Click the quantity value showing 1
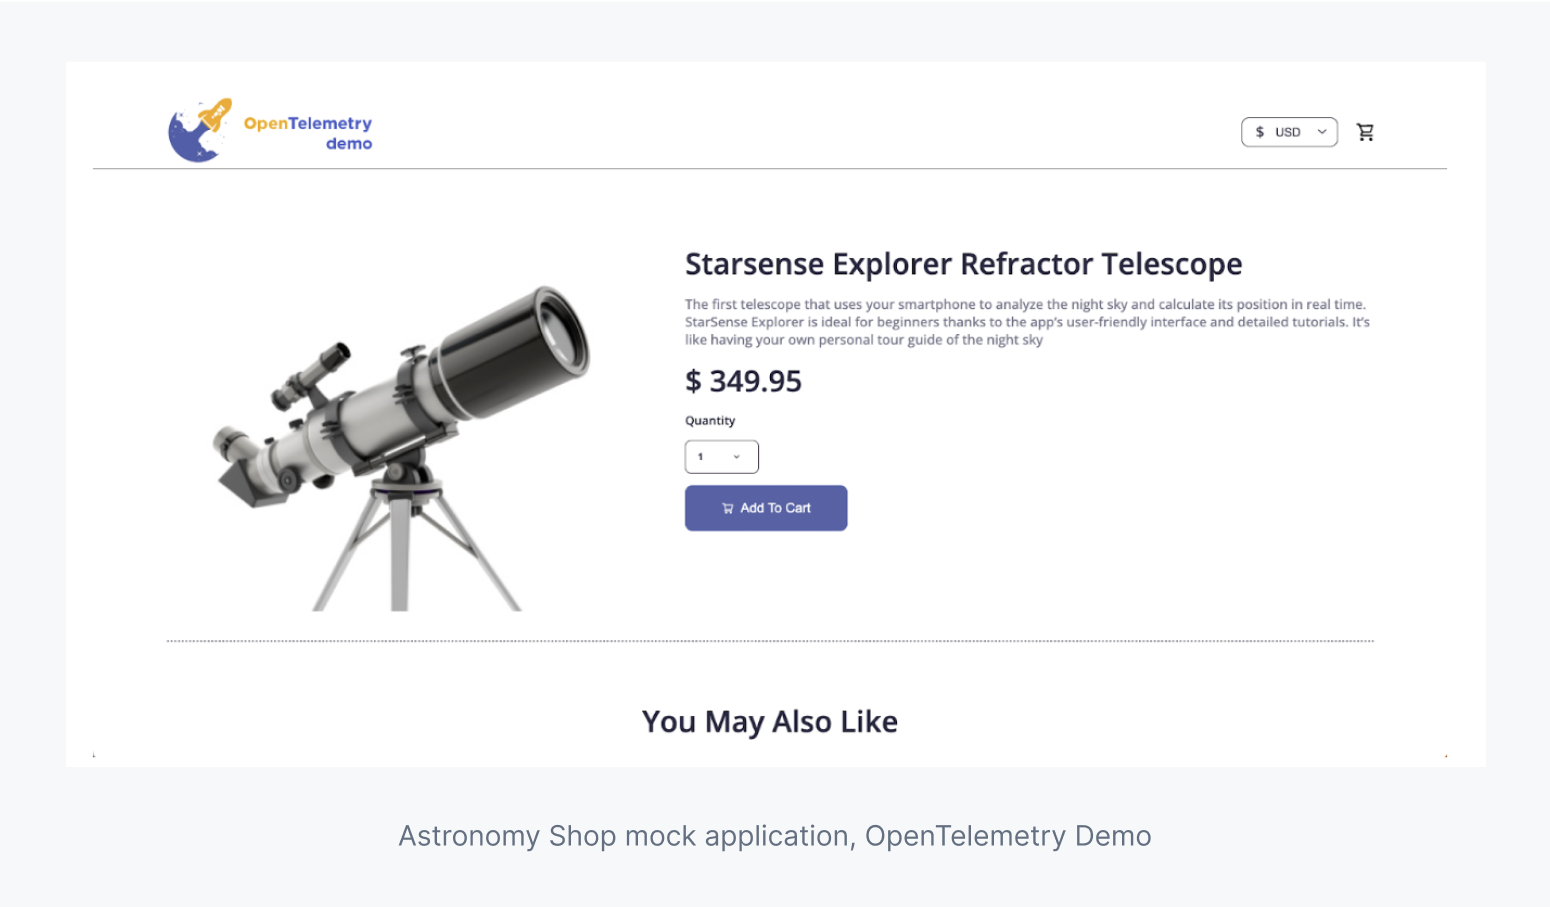The width and height of the screenshot is (1550, 907). click(700, 457)
